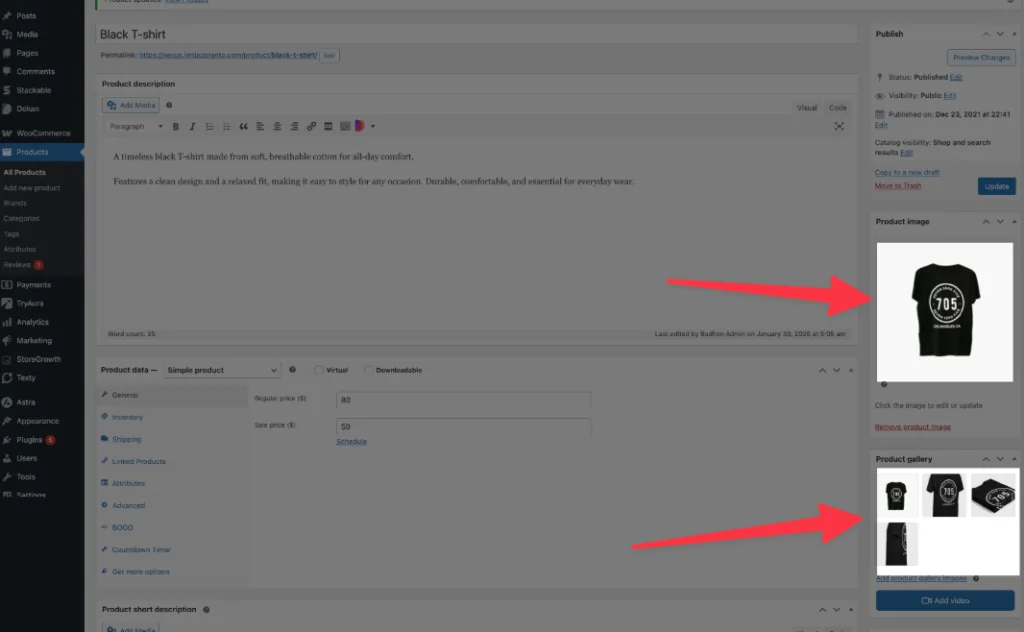
Task: Click the sale price Schedule link
Action: pyautogui.click(x=351, y=441)
